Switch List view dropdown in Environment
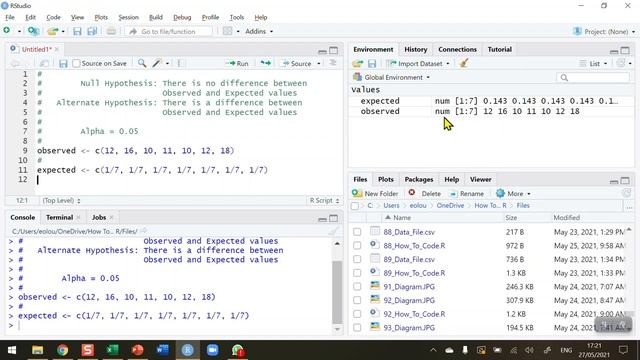Screen dimensions: 640x360 [594, 64]
